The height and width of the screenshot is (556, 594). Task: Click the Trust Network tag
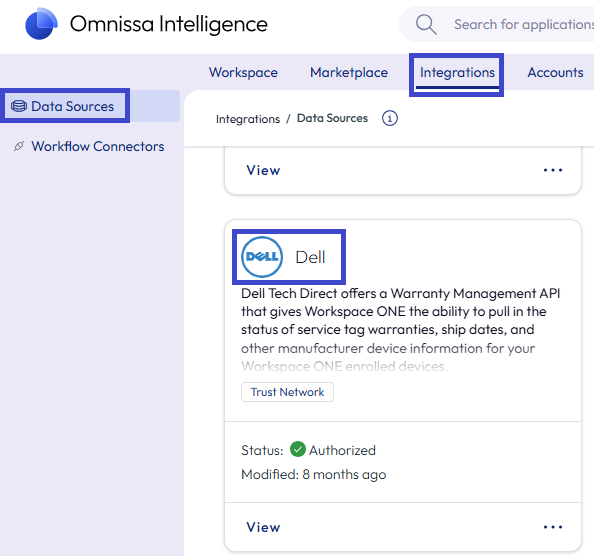[x=287, y=392]
